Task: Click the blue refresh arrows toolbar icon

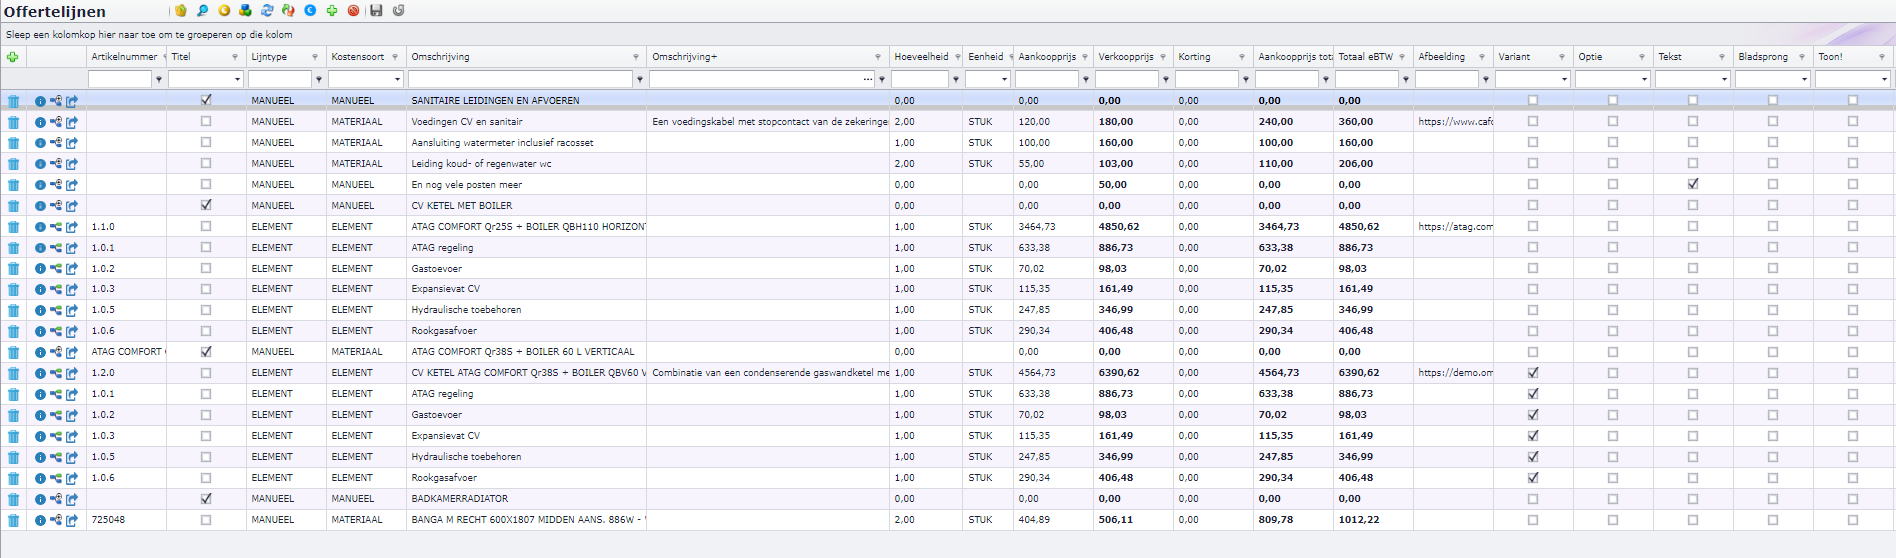Action: click(x=267, y=10)
